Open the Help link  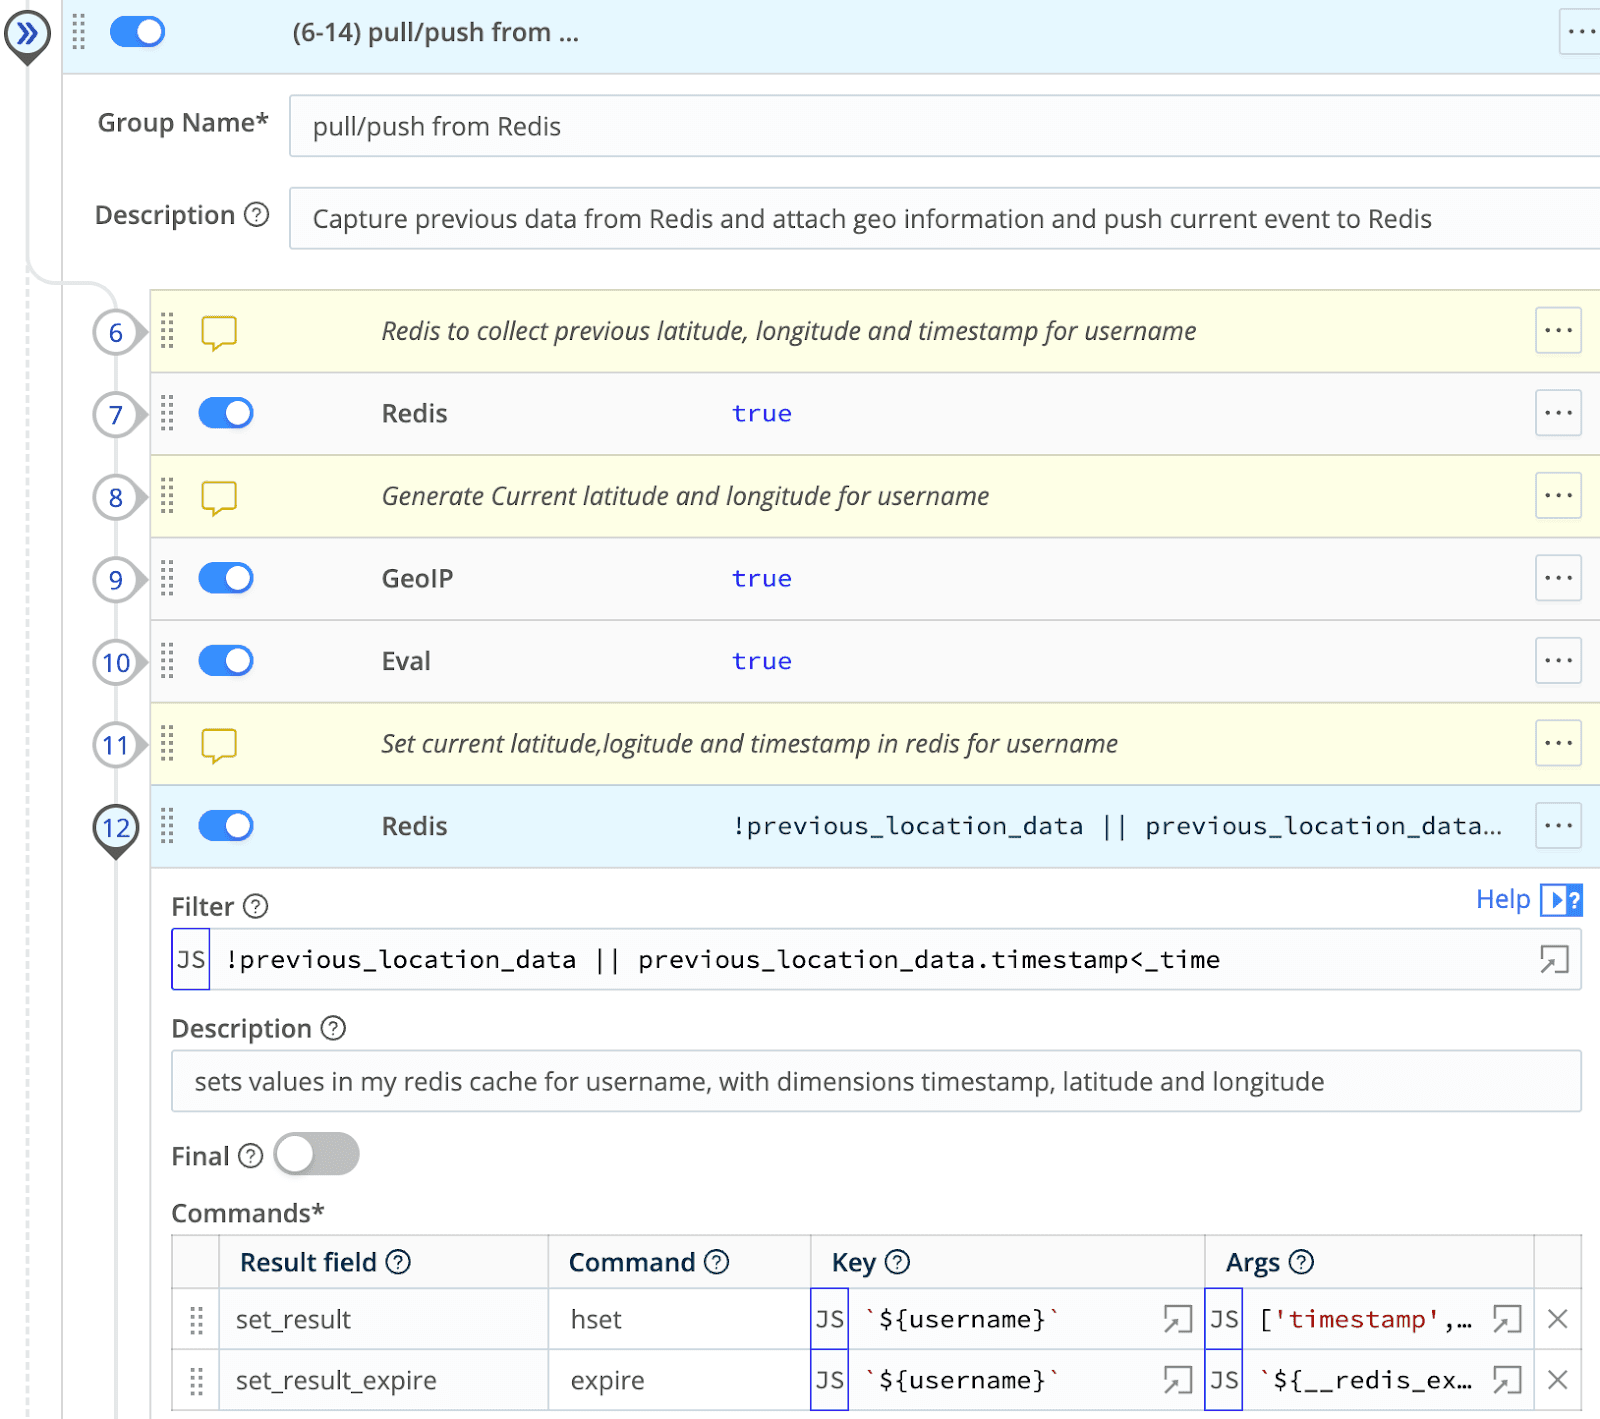tap(1502, 900)
